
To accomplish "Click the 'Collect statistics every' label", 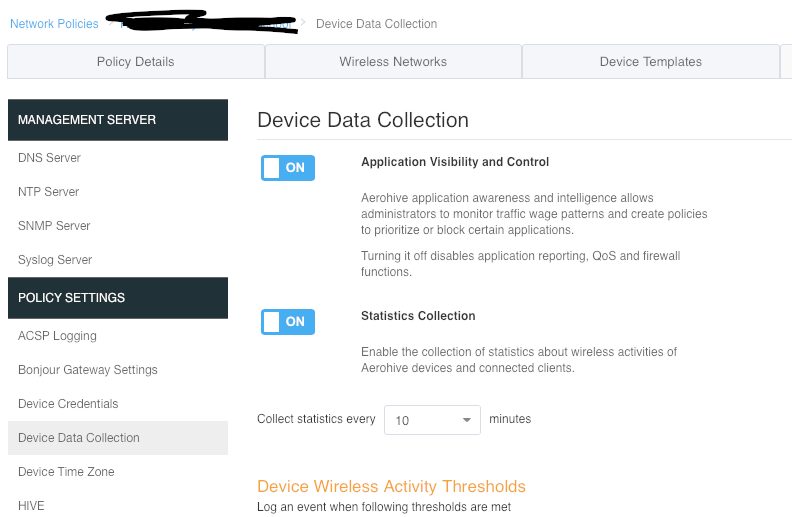I will (x=316, y=419).
